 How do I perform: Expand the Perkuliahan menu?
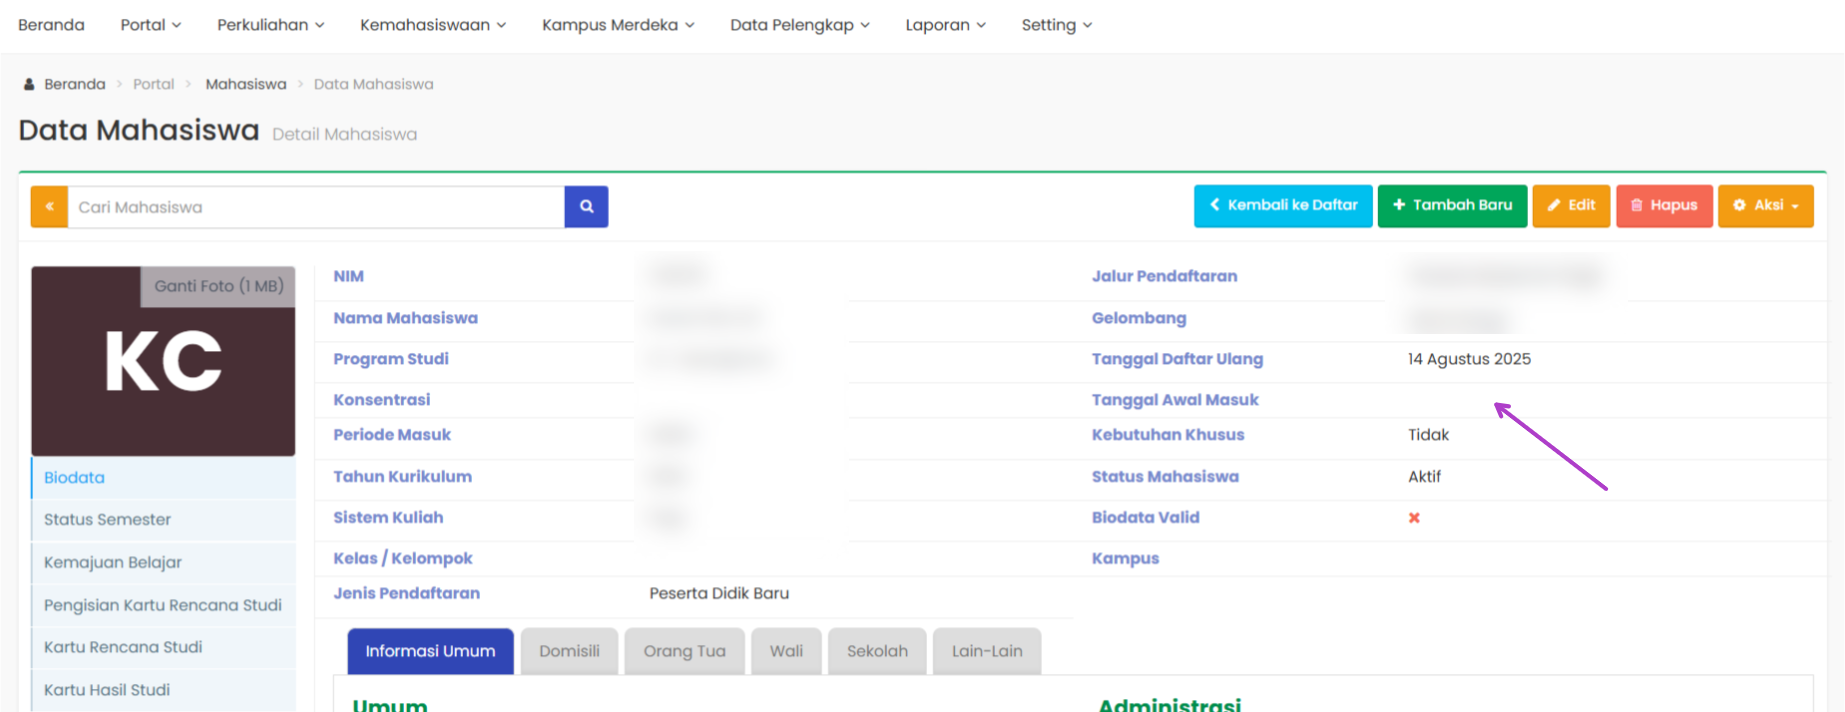pos(270,25)
